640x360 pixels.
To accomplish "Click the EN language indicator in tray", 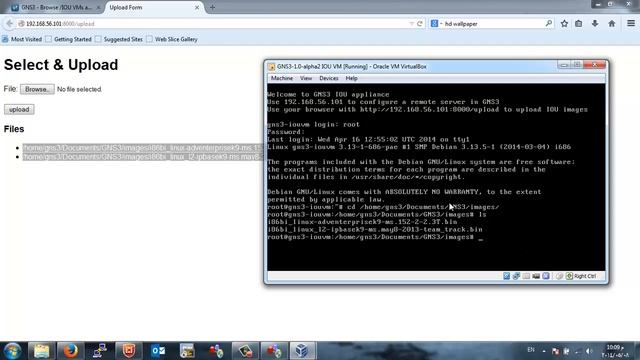I will coord(531,350).
